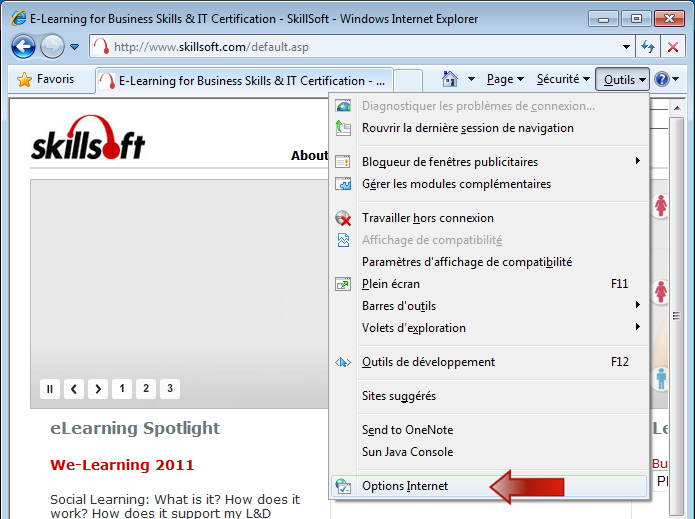The width and height of the screenshot is (695, 519).
Task: Open a new blank tab
Action: pos(408,81)
